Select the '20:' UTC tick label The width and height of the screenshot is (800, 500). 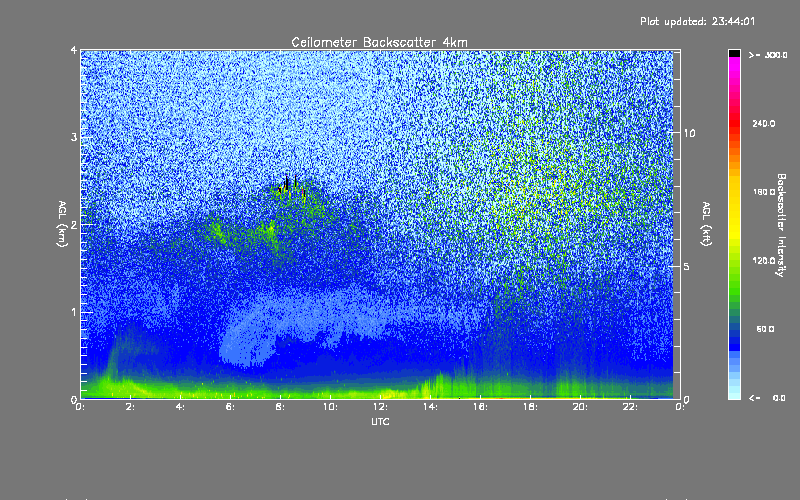(580, 407)
